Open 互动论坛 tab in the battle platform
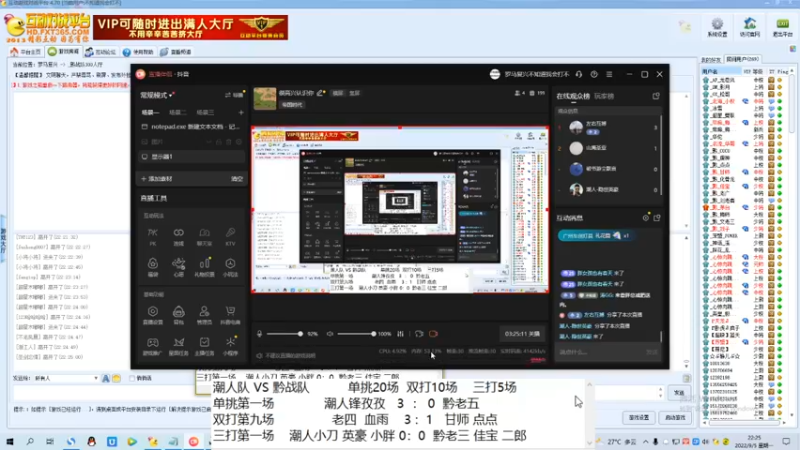 (101, 52)
